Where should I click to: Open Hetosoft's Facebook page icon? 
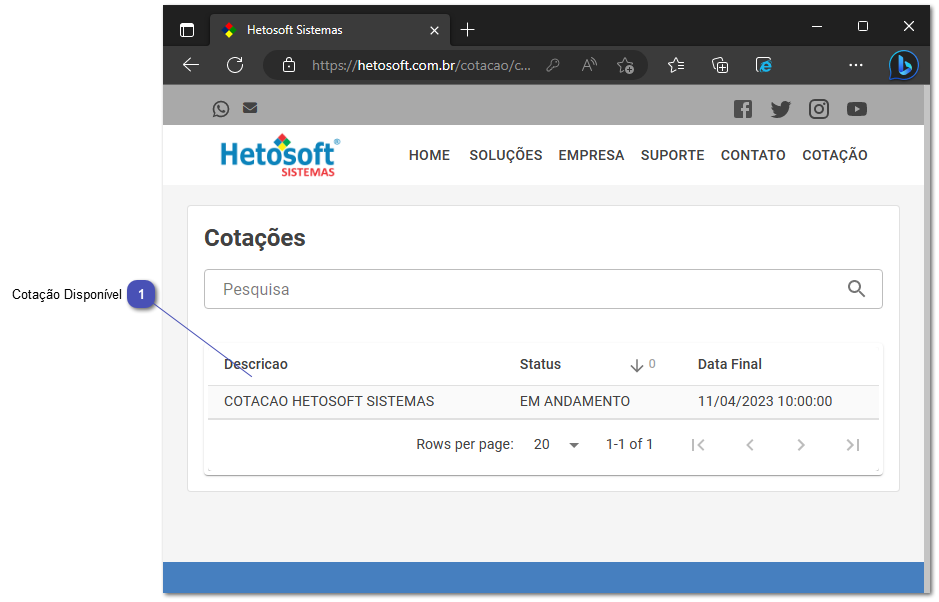[x=743, y=108]
